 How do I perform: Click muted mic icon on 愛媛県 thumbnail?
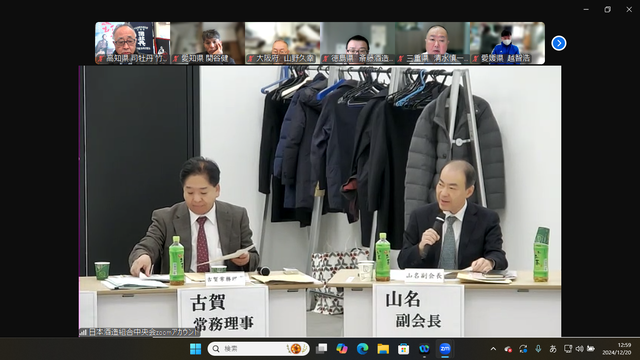tap(476, 59)
